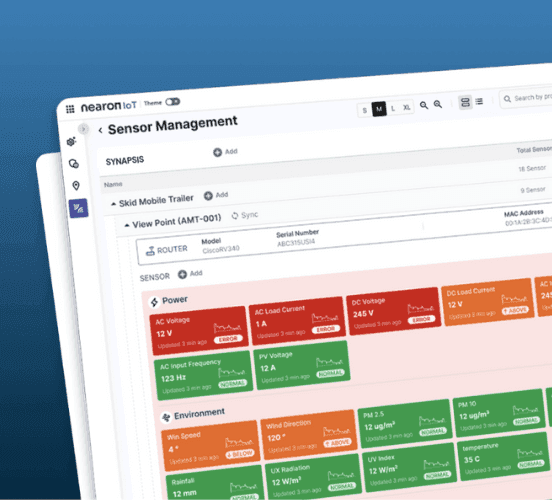Click Sync for View Point (AMT-001)
552x500 pixels.
click(245, 215)
